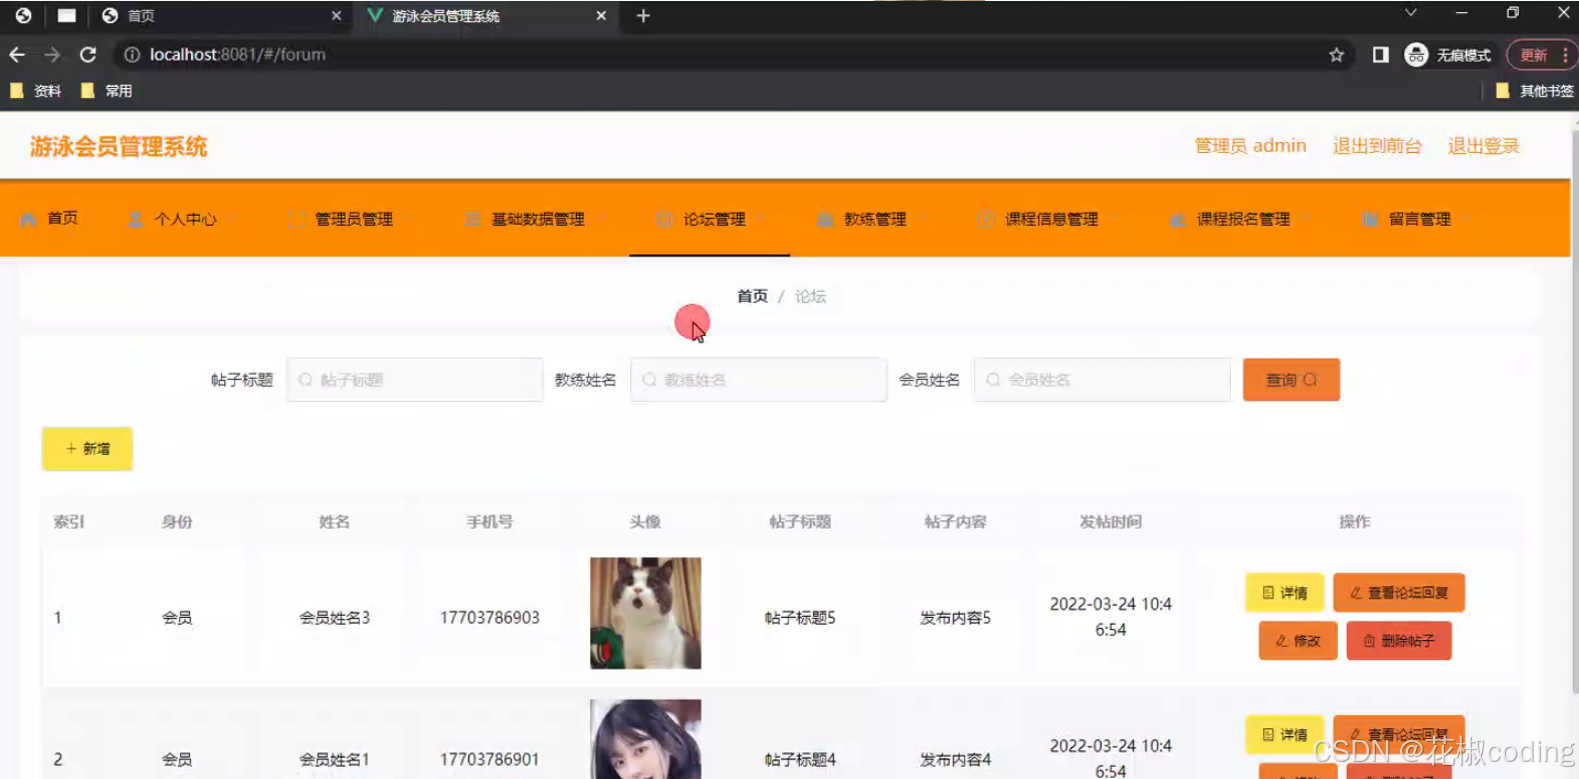This screenshot has width=1579, height=779.
Task: Click the 会员姓名1 name cell
Action: (334, 760)
